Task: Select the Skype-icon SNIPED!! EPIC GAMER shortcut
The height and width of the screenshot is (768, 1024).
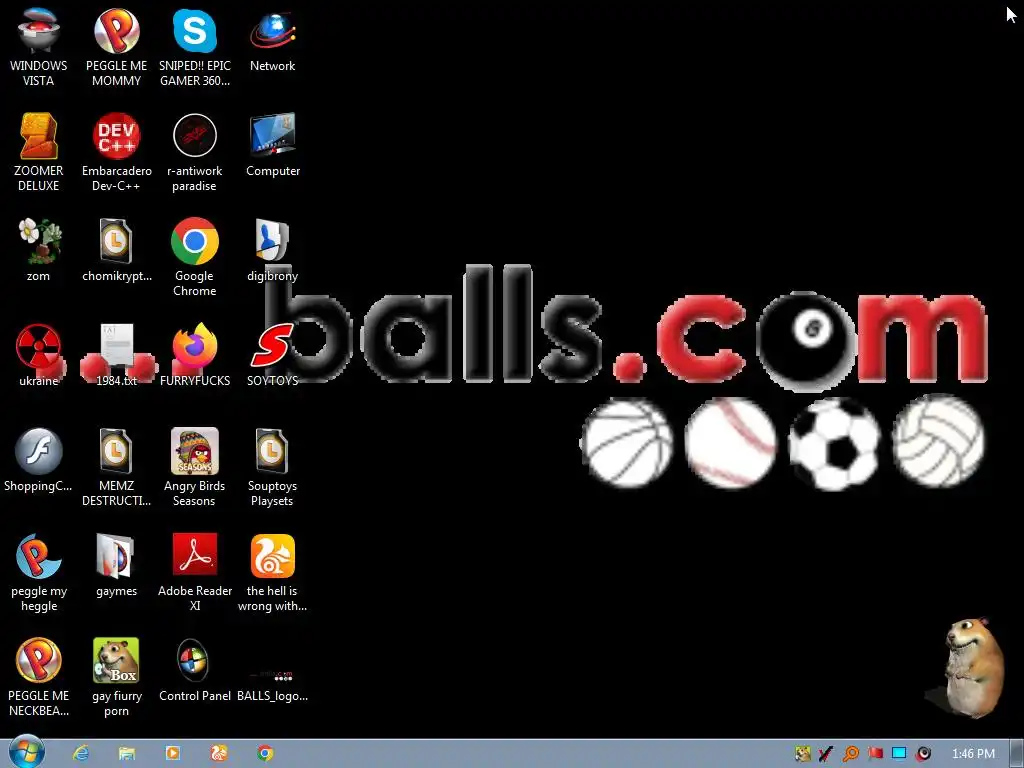Action: coord(195,47)
